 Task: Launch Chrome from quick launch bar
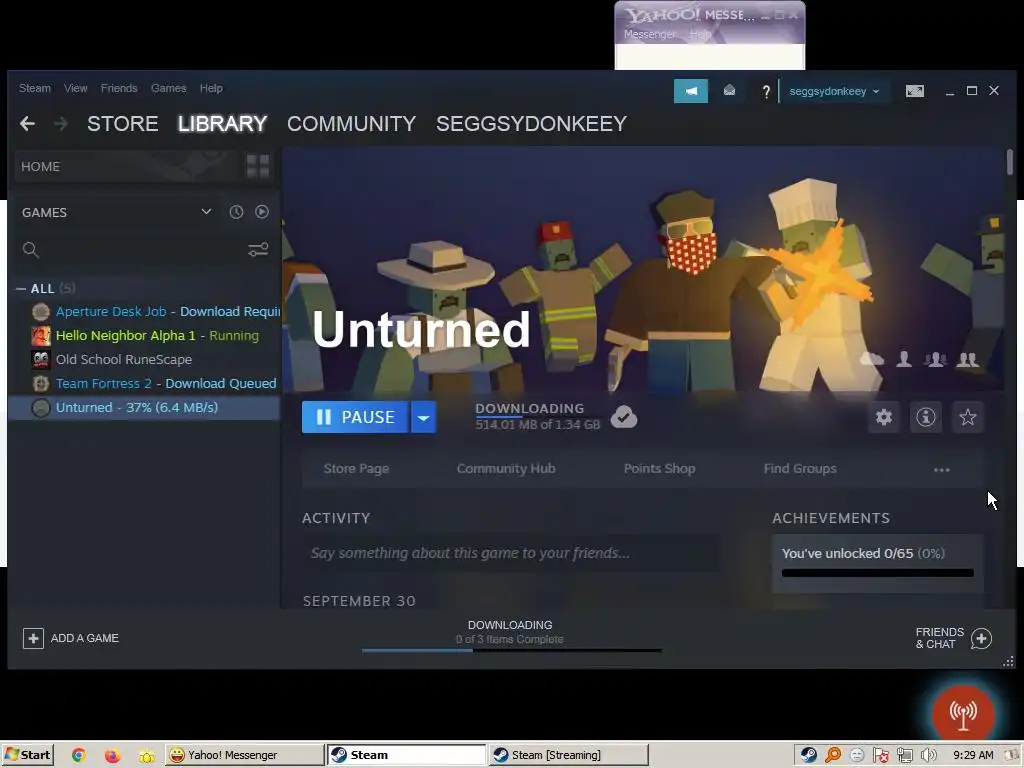click(x=78, y=755)
